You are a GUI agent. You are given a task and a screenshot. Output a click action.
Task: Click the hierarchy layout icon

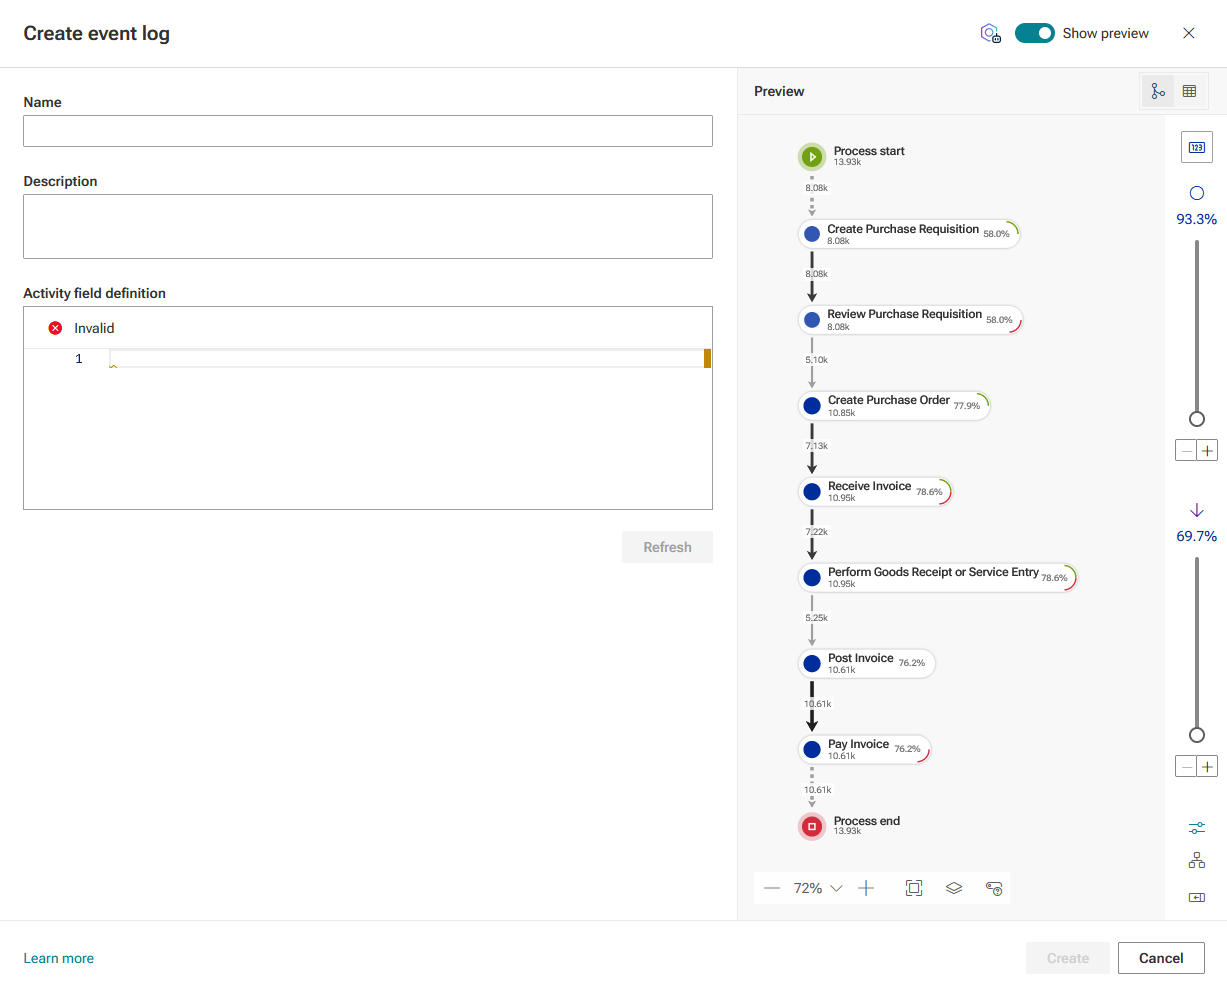1197,861
